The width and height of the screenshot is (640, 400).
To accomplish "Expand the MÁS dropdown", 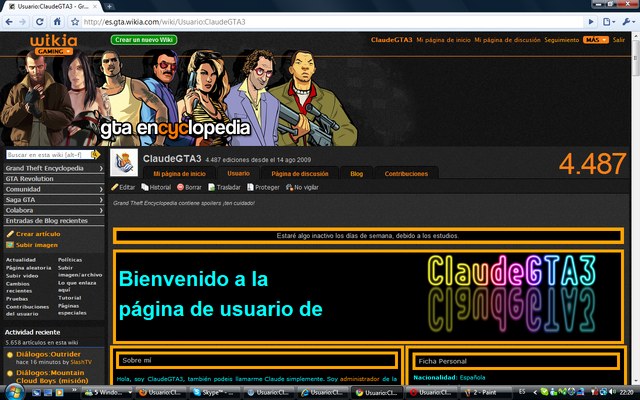I will [596, 40].
